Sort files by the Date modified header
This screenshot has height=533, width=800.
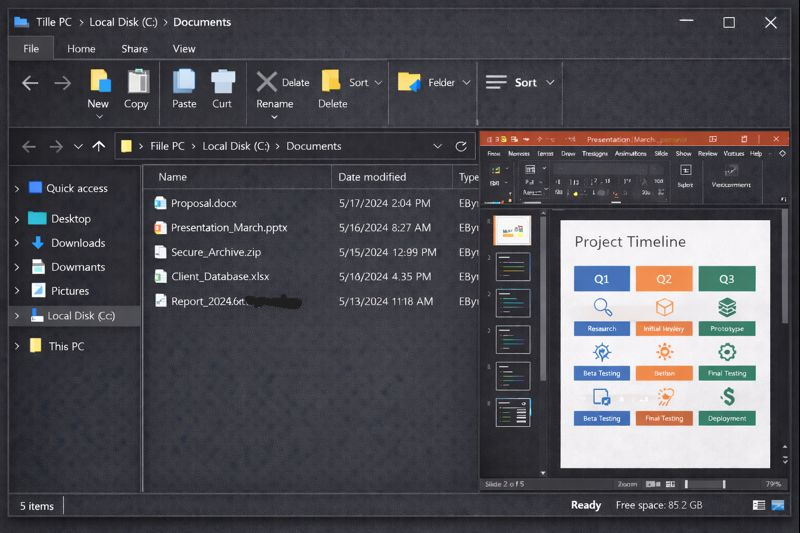click(x=372, y=177)
